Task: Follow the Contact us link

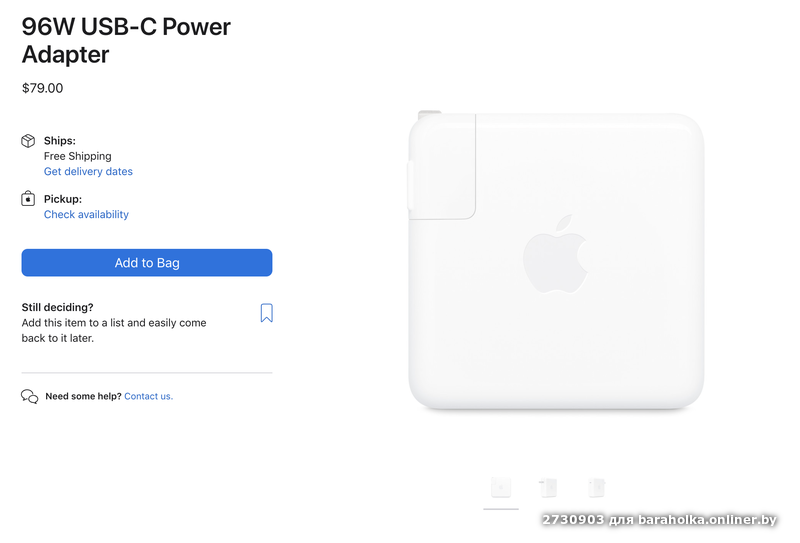Action: pos(148,396)
